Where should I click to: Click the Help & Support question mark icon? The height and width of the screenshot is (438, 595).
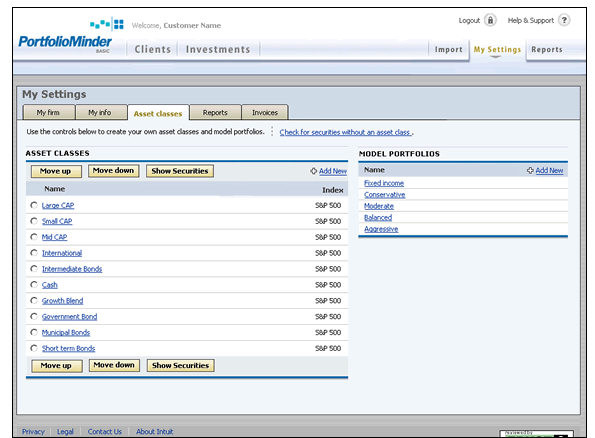pos(564,20)
